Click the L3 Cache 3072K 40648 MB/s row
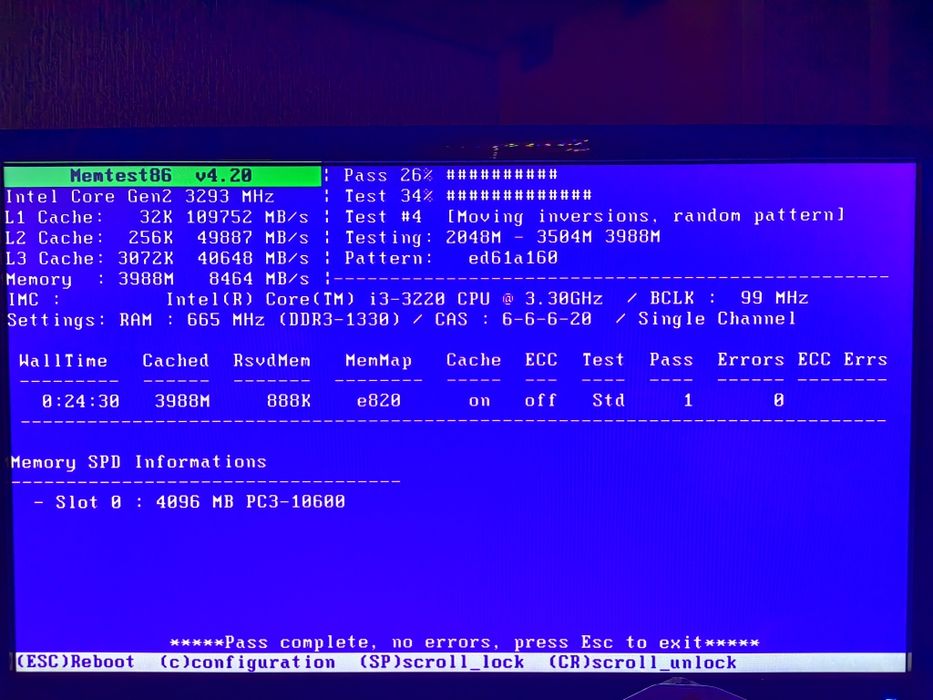This screenshot has height=700, width=933. [x=157, y=258]
